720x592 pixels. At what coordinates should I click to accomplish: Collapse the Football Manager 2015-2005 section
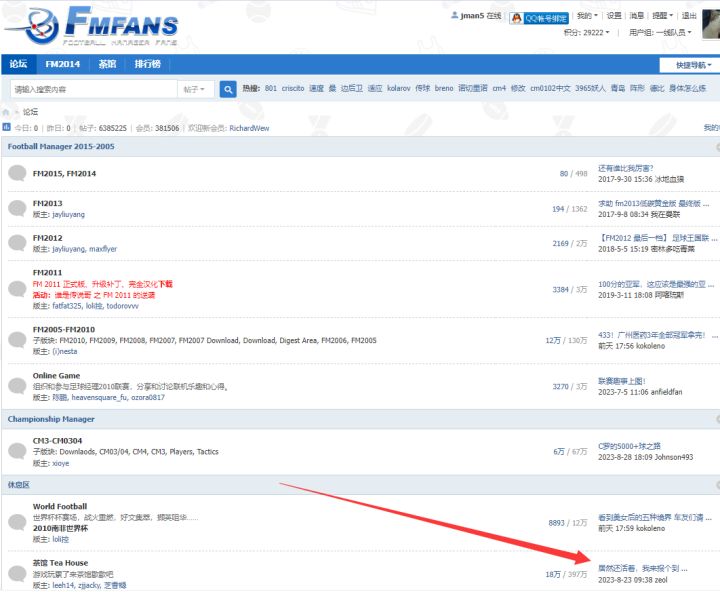coord(718,147)
